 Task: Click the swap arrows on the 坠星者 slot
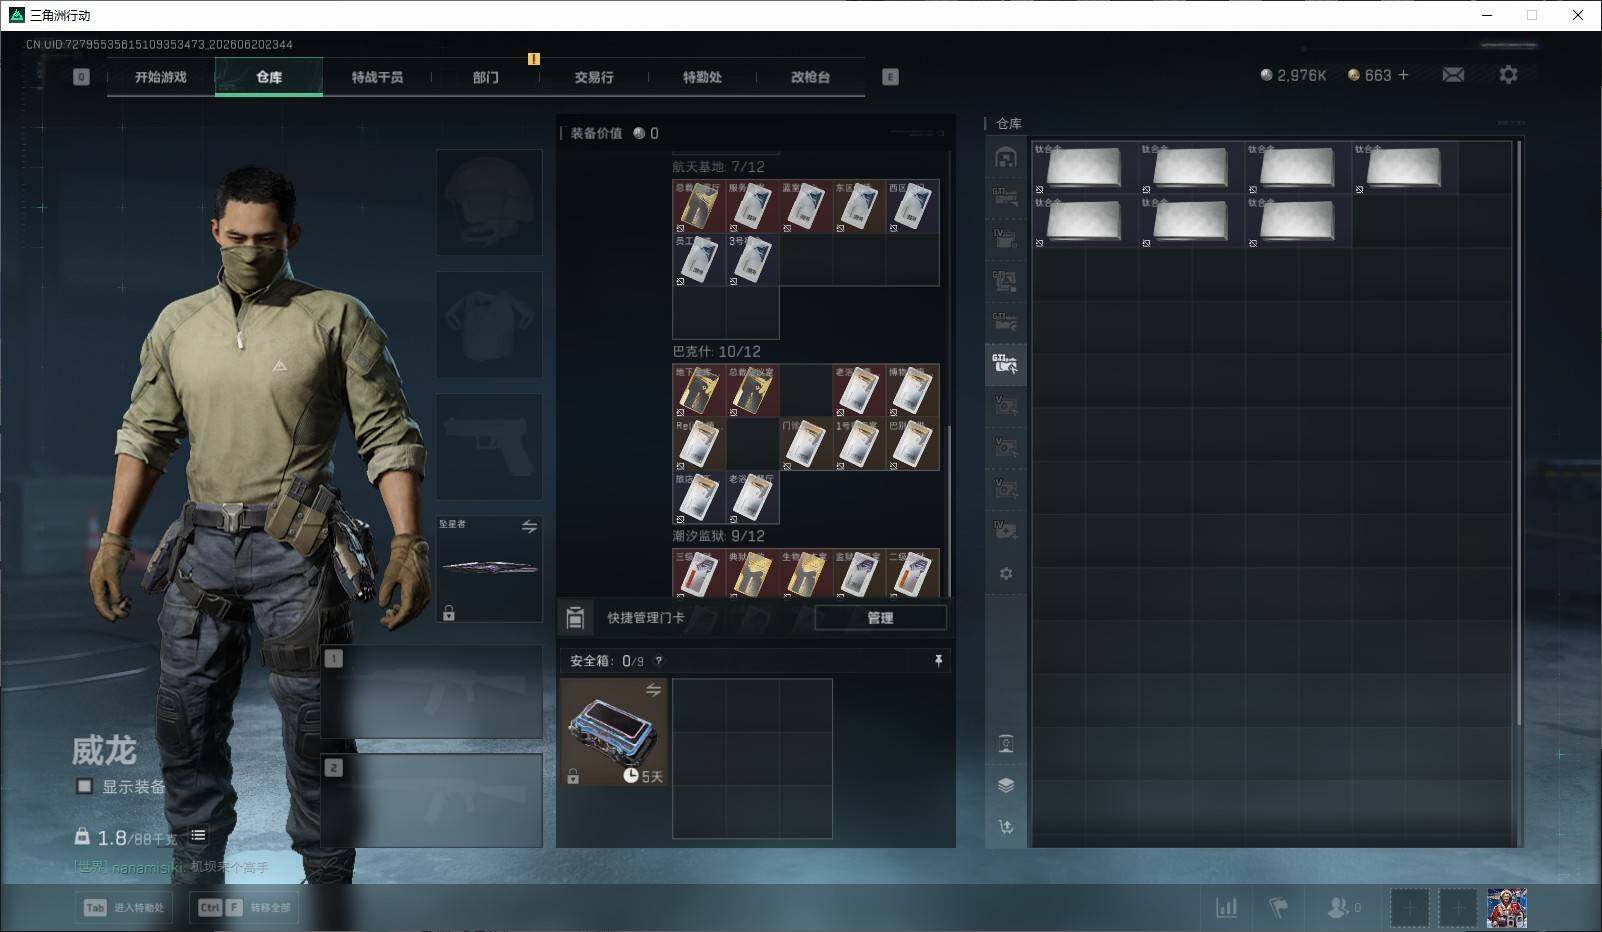[529, 527]
